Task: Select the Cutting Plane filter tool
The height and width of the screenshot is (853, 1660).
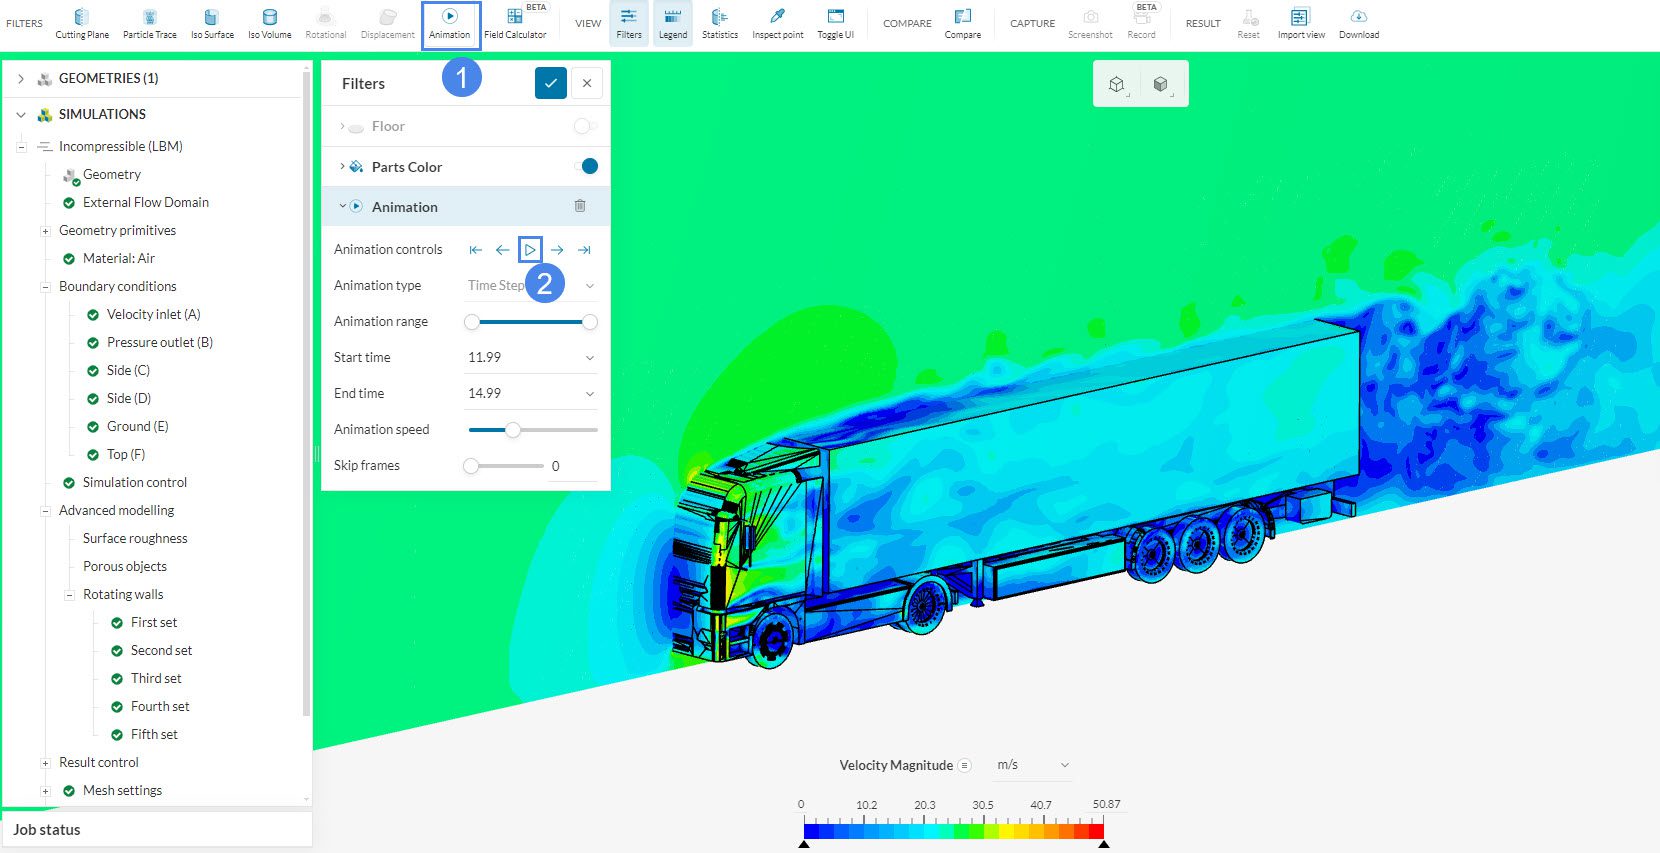Action: point(82,23)
